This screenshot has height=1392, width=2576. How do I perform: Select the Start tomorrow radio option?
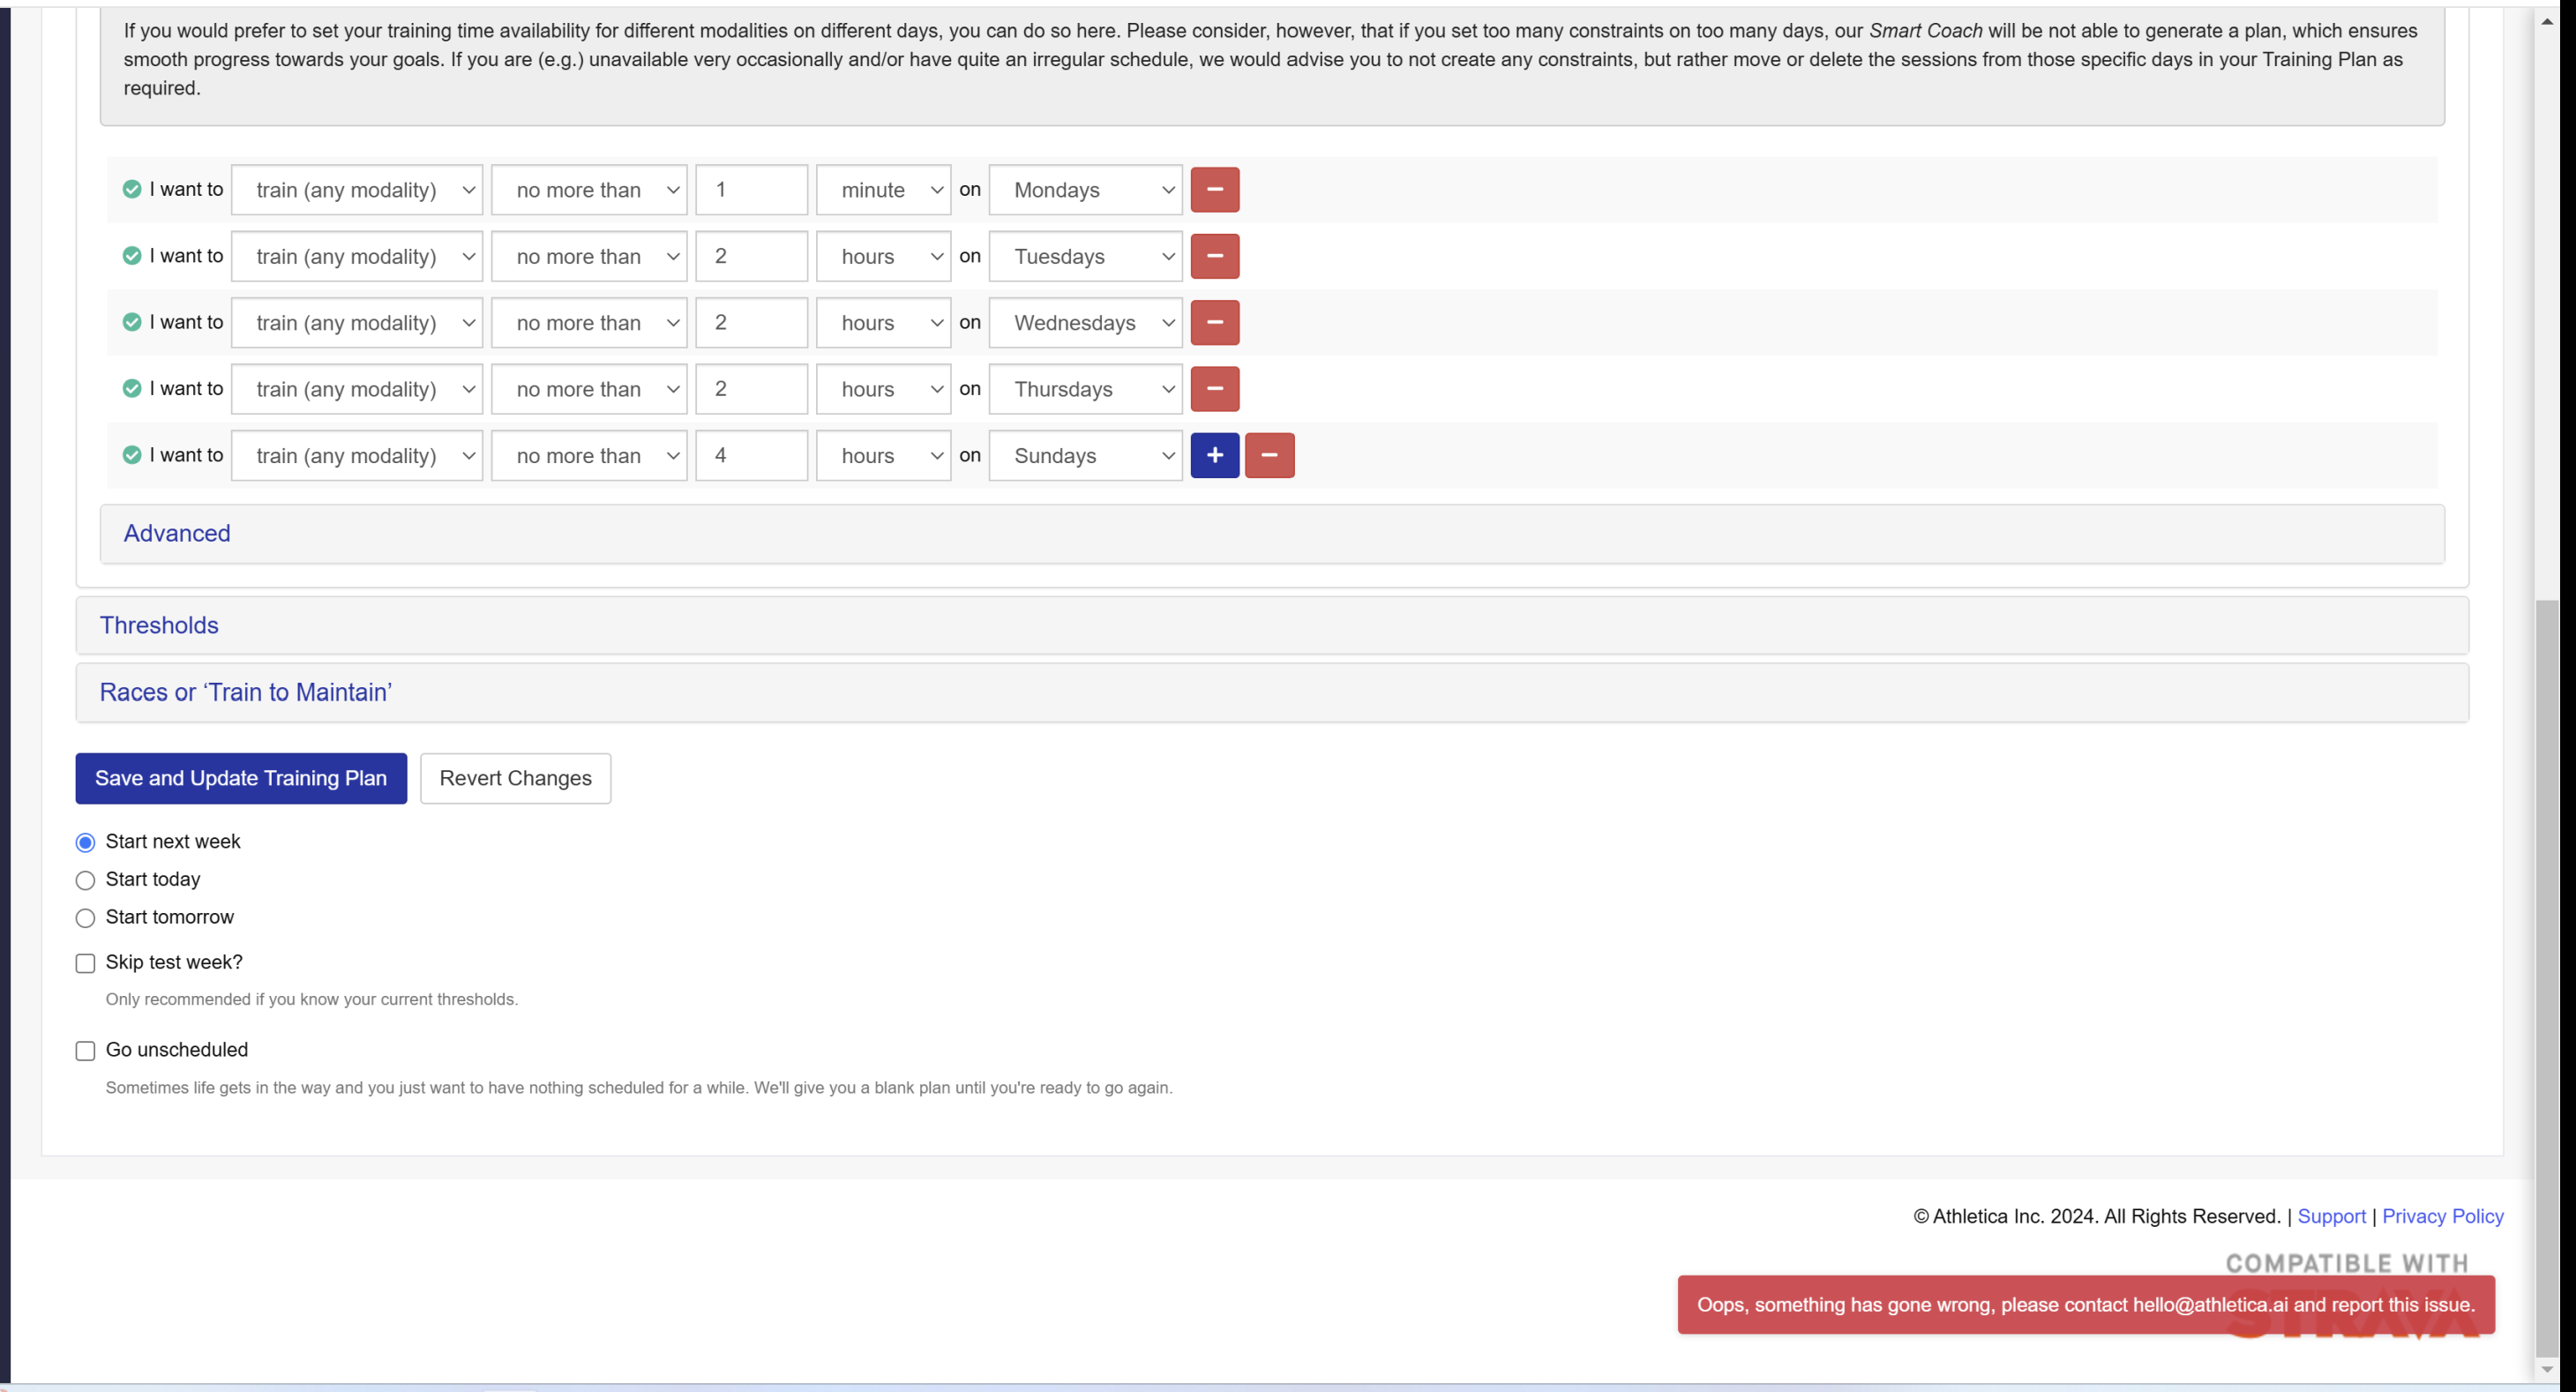click(86, 918)
